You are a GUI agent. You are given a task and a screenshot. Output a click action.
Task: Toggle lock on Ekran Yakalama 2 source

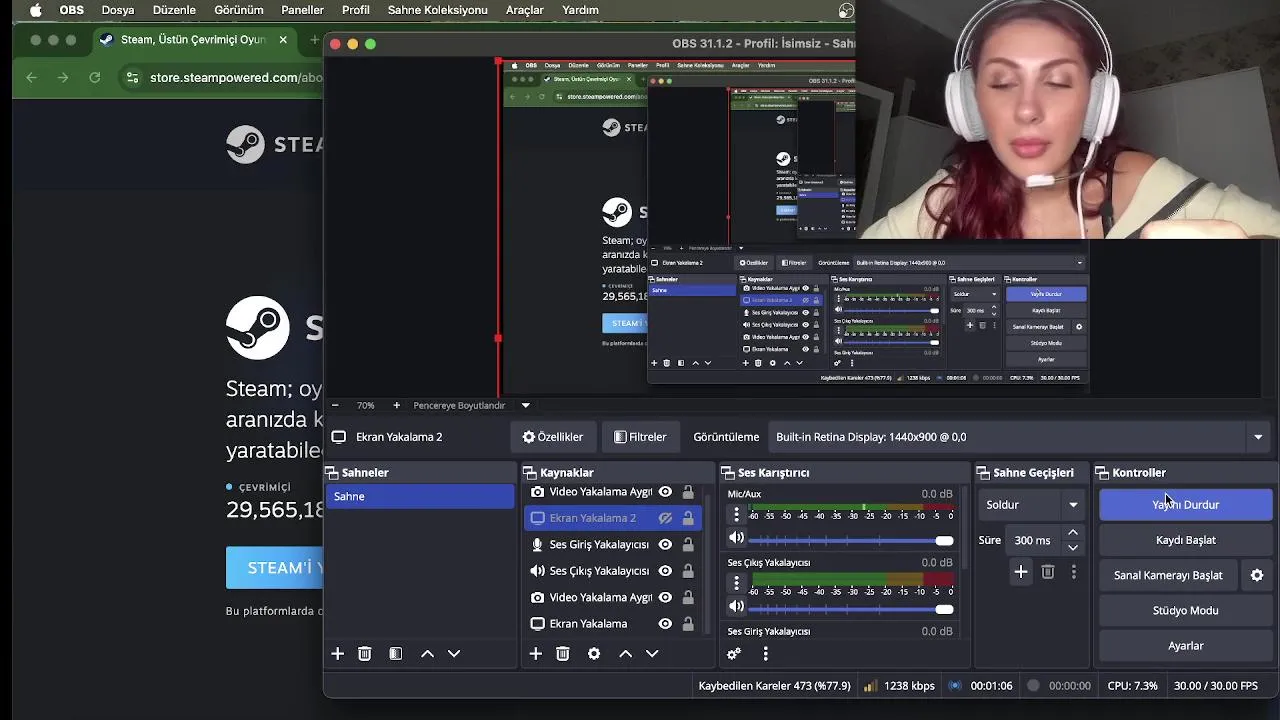coord(688,518)
